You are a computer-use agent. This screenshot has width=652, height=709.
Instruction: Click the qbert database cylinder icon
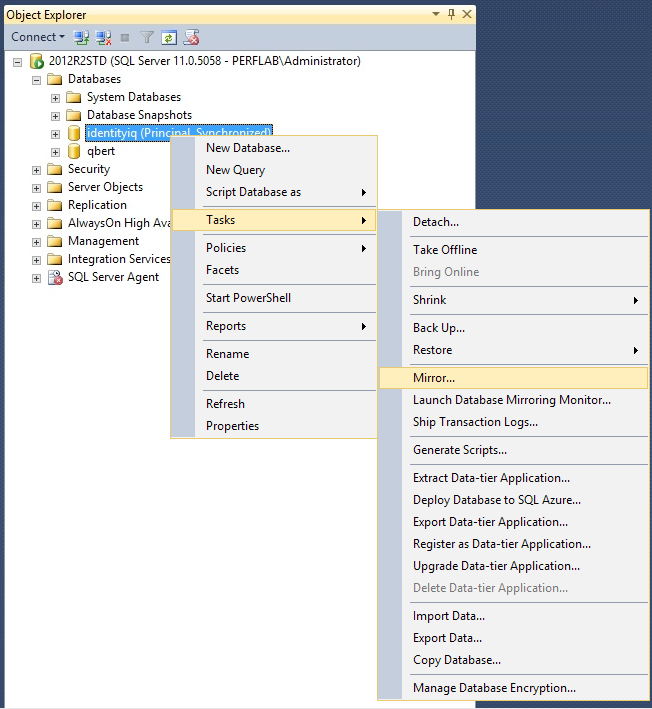point(74,151)
